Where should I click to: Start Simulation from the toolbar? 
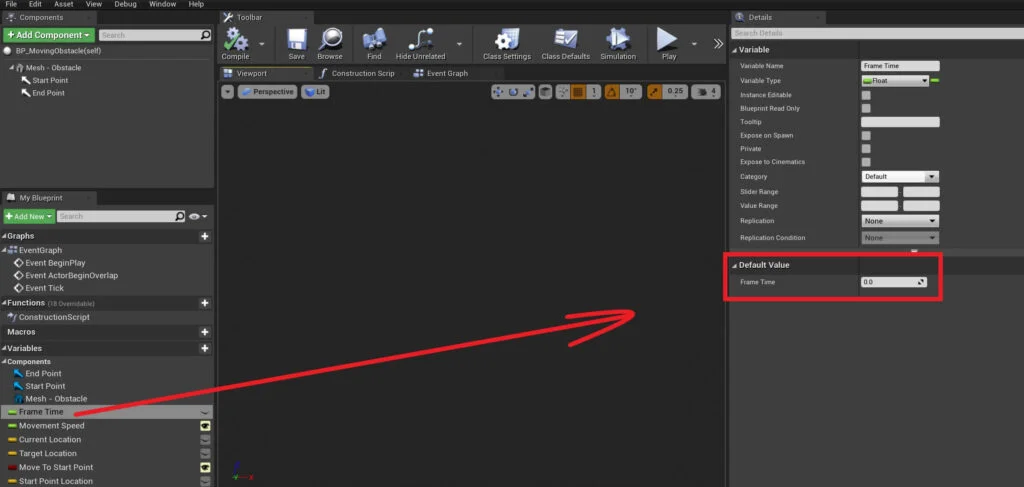[x=618, y=42]
